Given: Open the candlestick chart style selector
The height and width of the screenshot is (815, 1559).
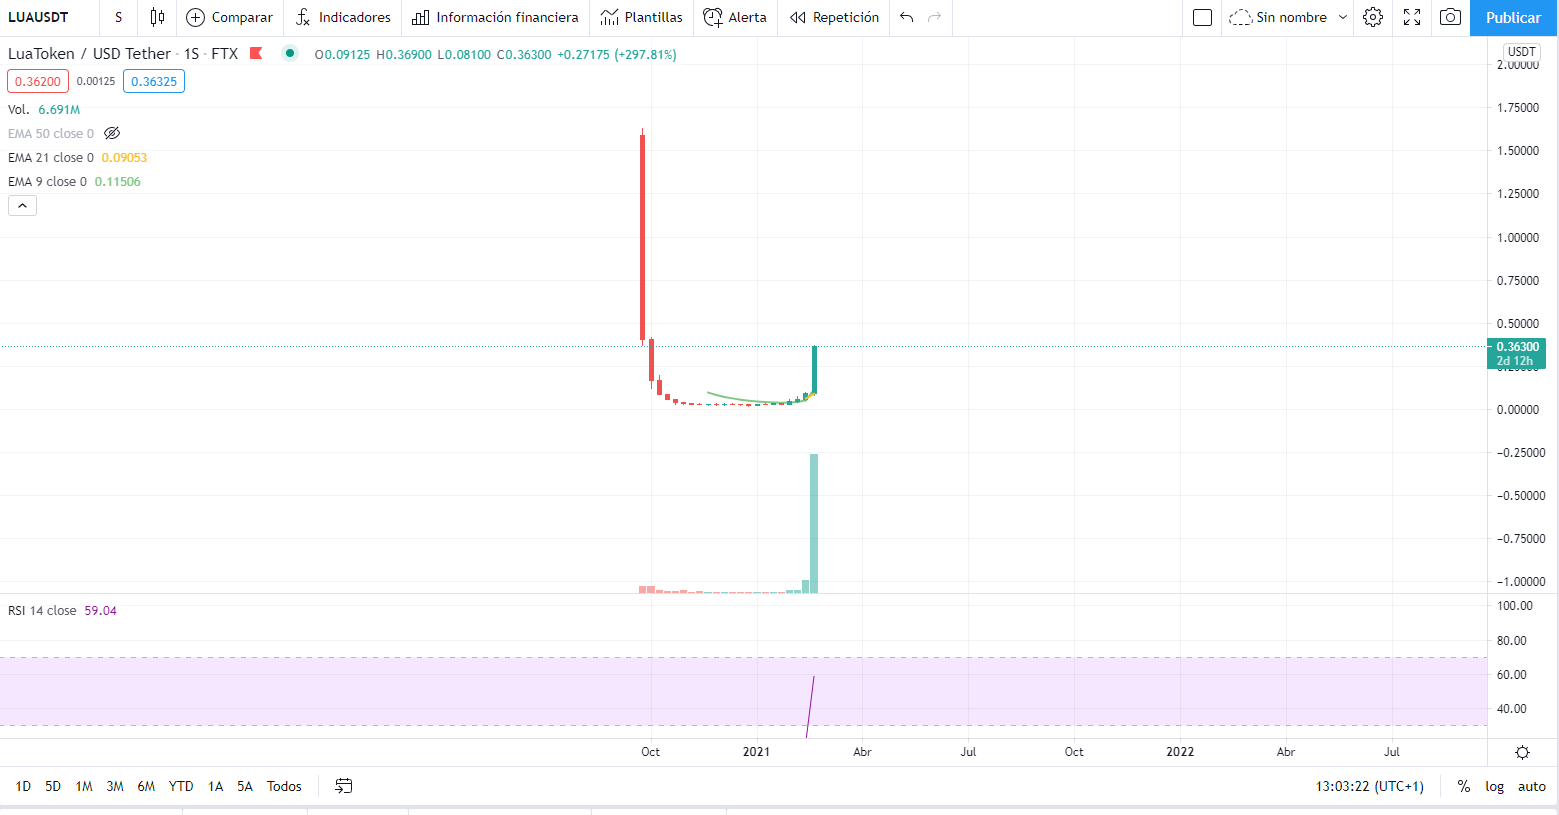Looking at the screenshot, I should pyautogui.click(x=157, y=17).
